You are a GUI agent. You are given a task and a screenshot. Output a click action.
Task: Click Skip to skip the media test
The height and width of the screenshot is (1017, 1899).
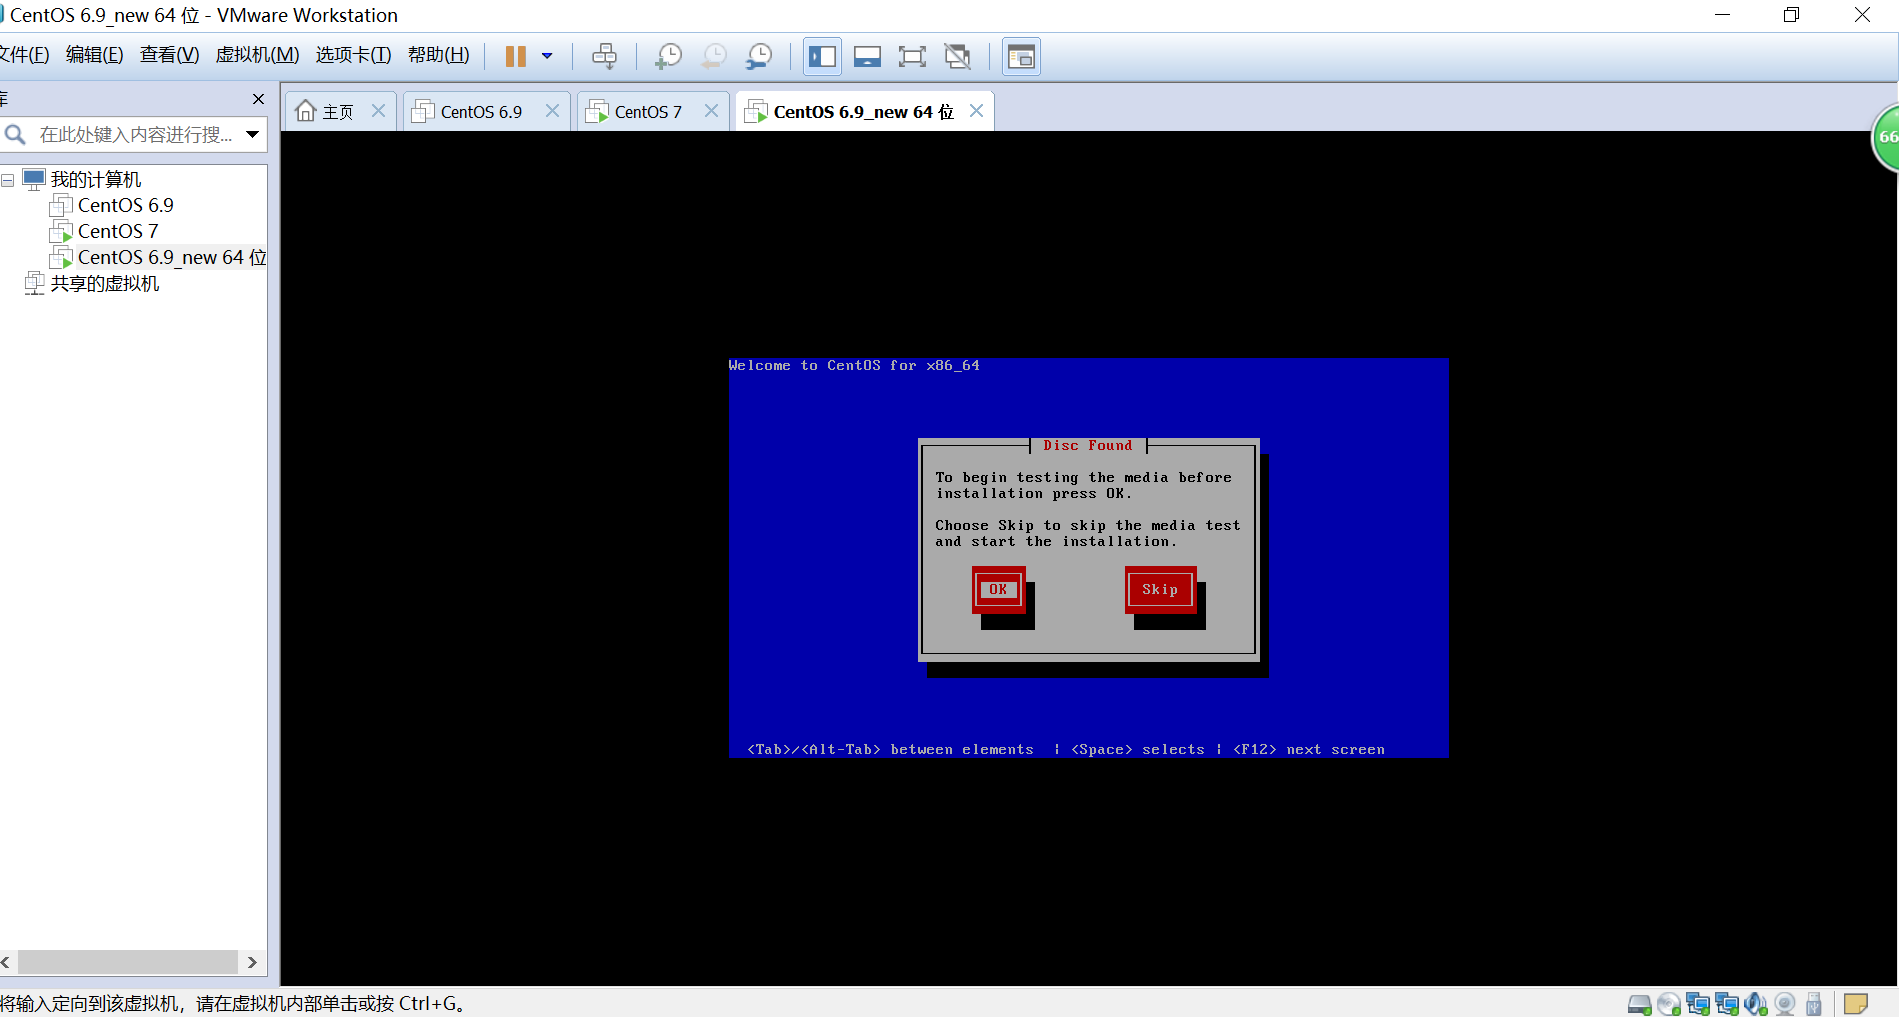click(x=1160, y=589)
